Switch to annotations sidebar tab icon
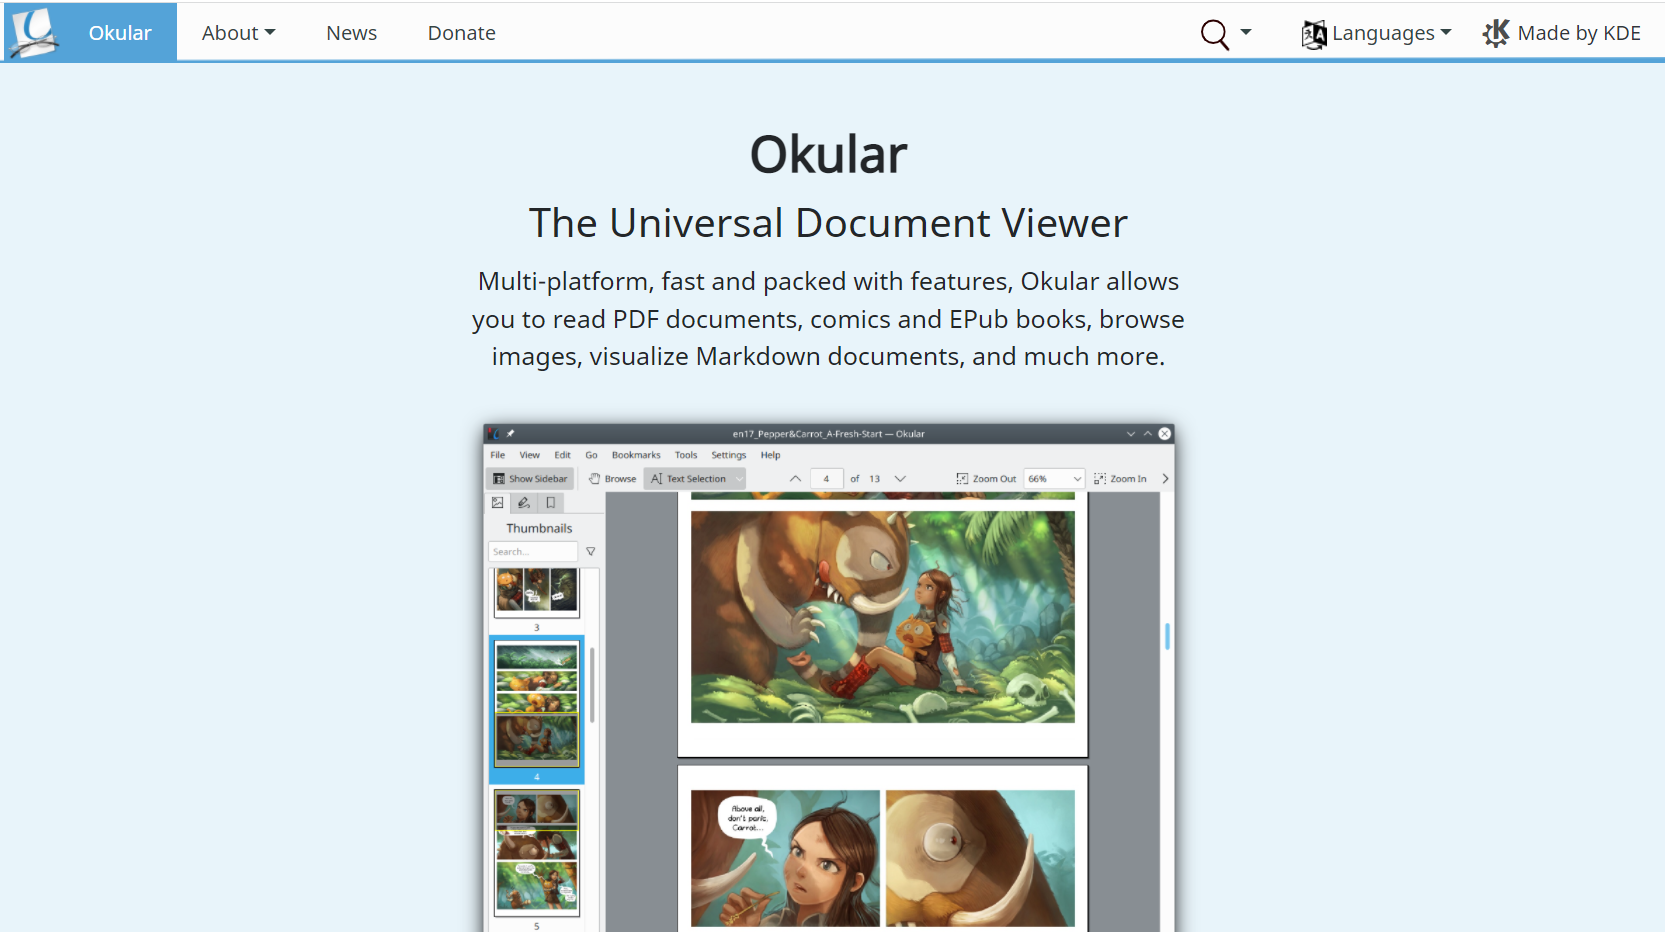This screenshot has height=932, width=1665. pos(523,503)
